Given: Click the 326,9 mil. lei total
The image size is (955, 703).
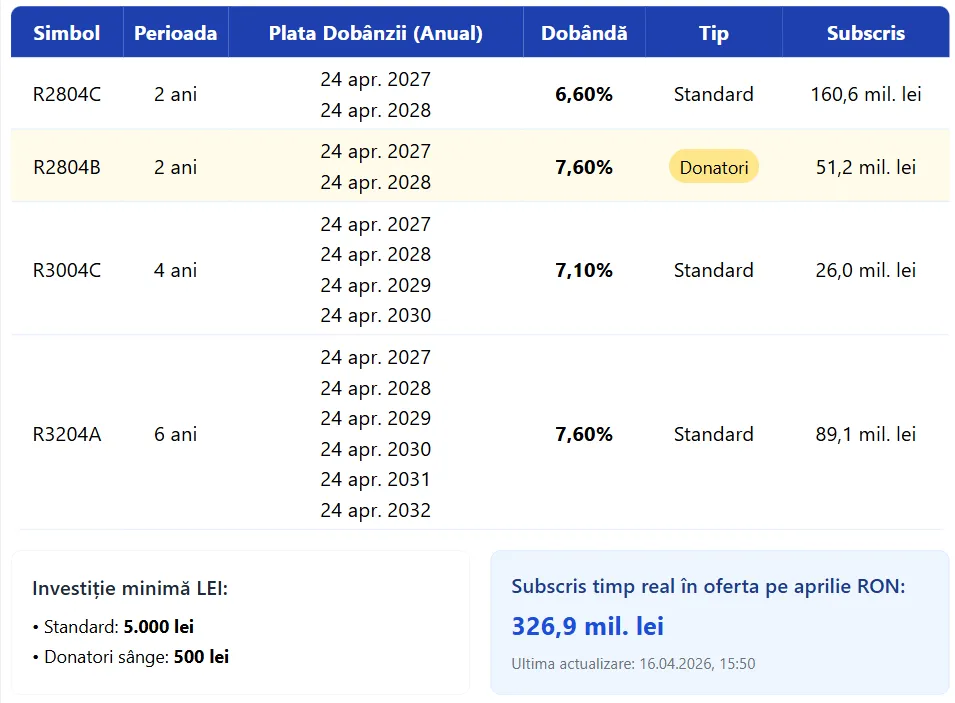Looking at the screenshot, I should coord(588,627).
